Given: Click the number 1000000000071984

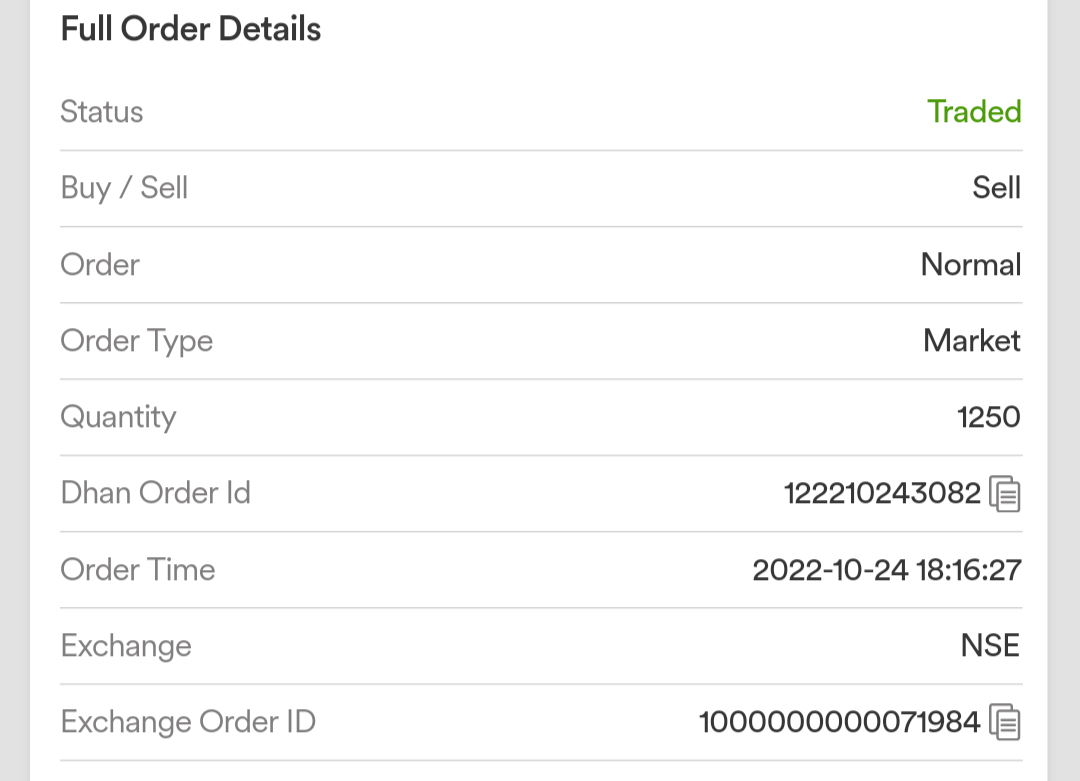Looking at the screenshot, I should 839,722.
